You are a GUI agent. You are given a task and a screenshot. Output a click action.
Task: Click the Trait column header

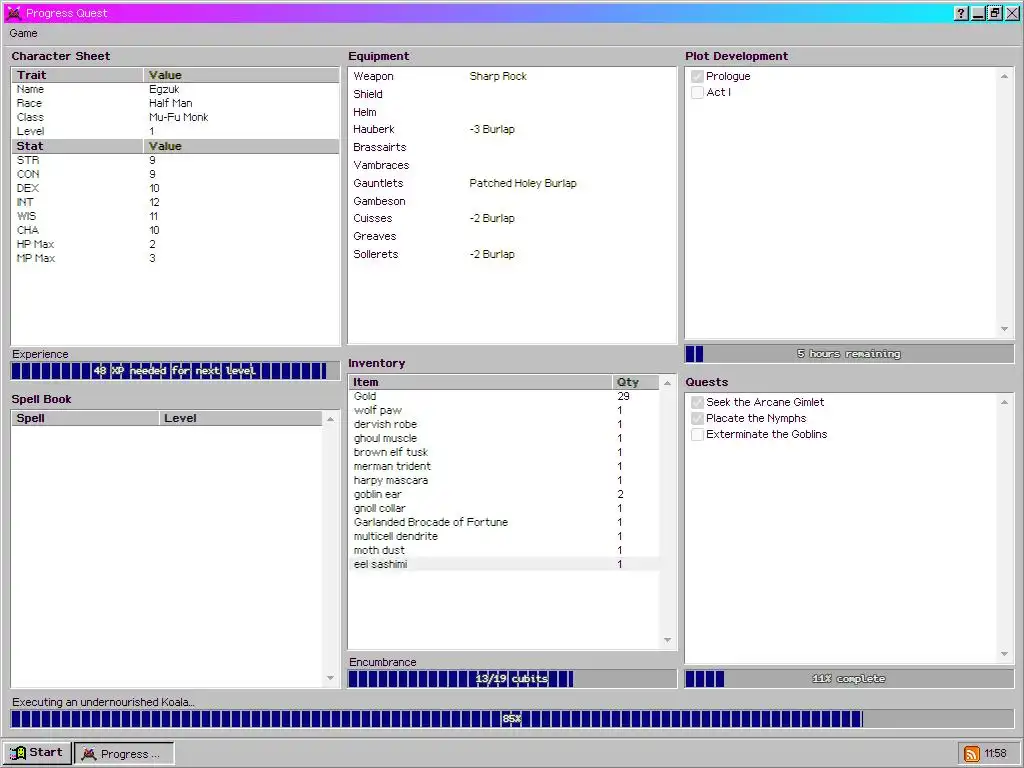[77, 75]
